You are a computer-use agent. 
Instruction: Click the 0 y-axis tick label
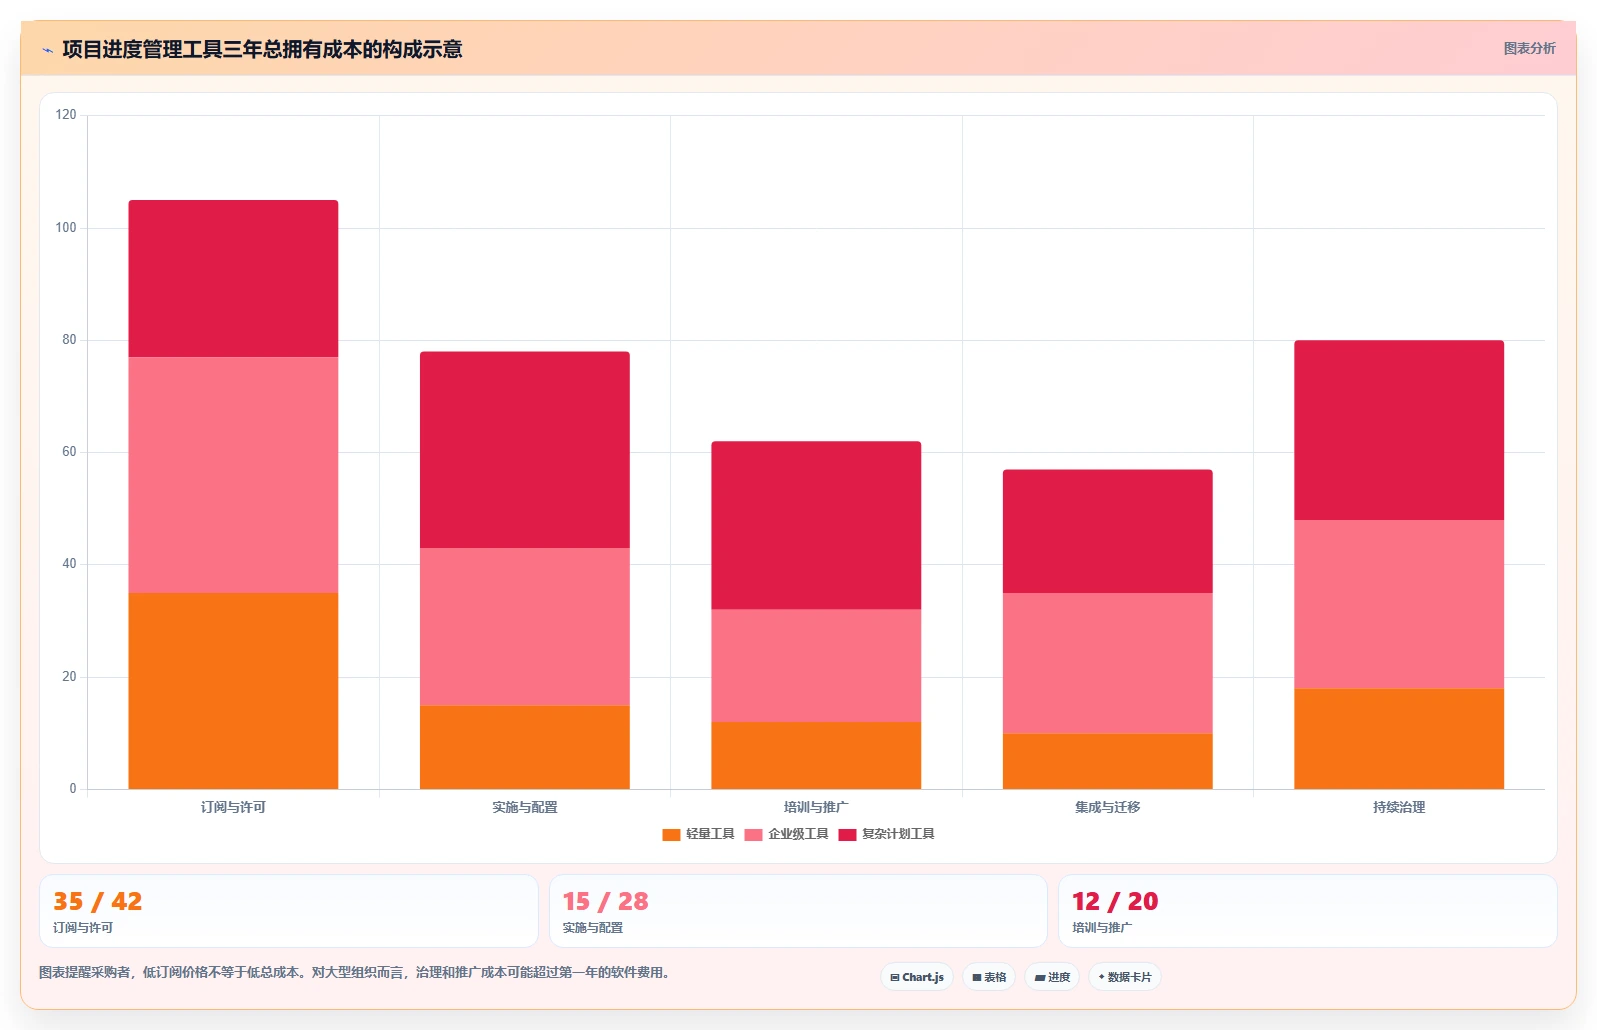pos(73,789)
